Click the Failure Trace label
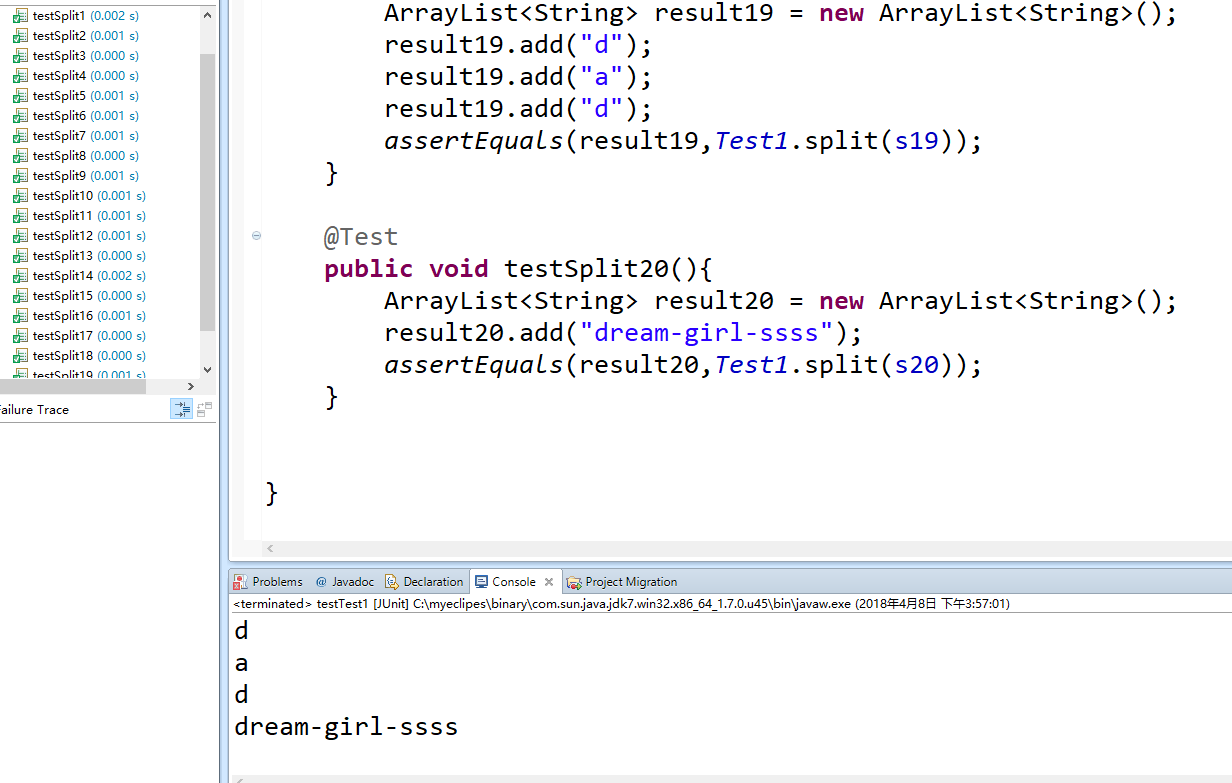 pyautogui.click(x=34, y=410)
